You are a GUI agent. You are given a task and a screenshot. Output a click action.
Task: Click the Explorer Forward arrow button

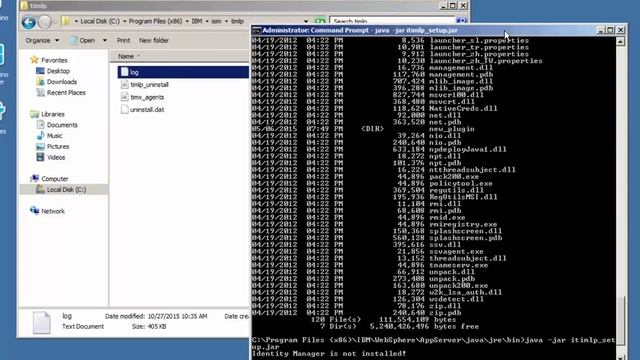44,22
